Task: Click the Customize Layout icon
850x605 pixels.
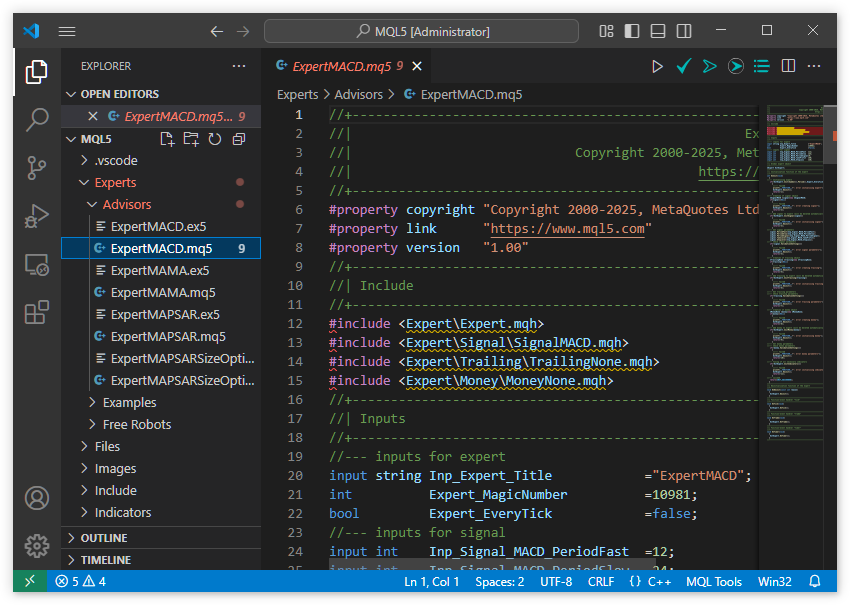Action: click(x=606, y=31)
